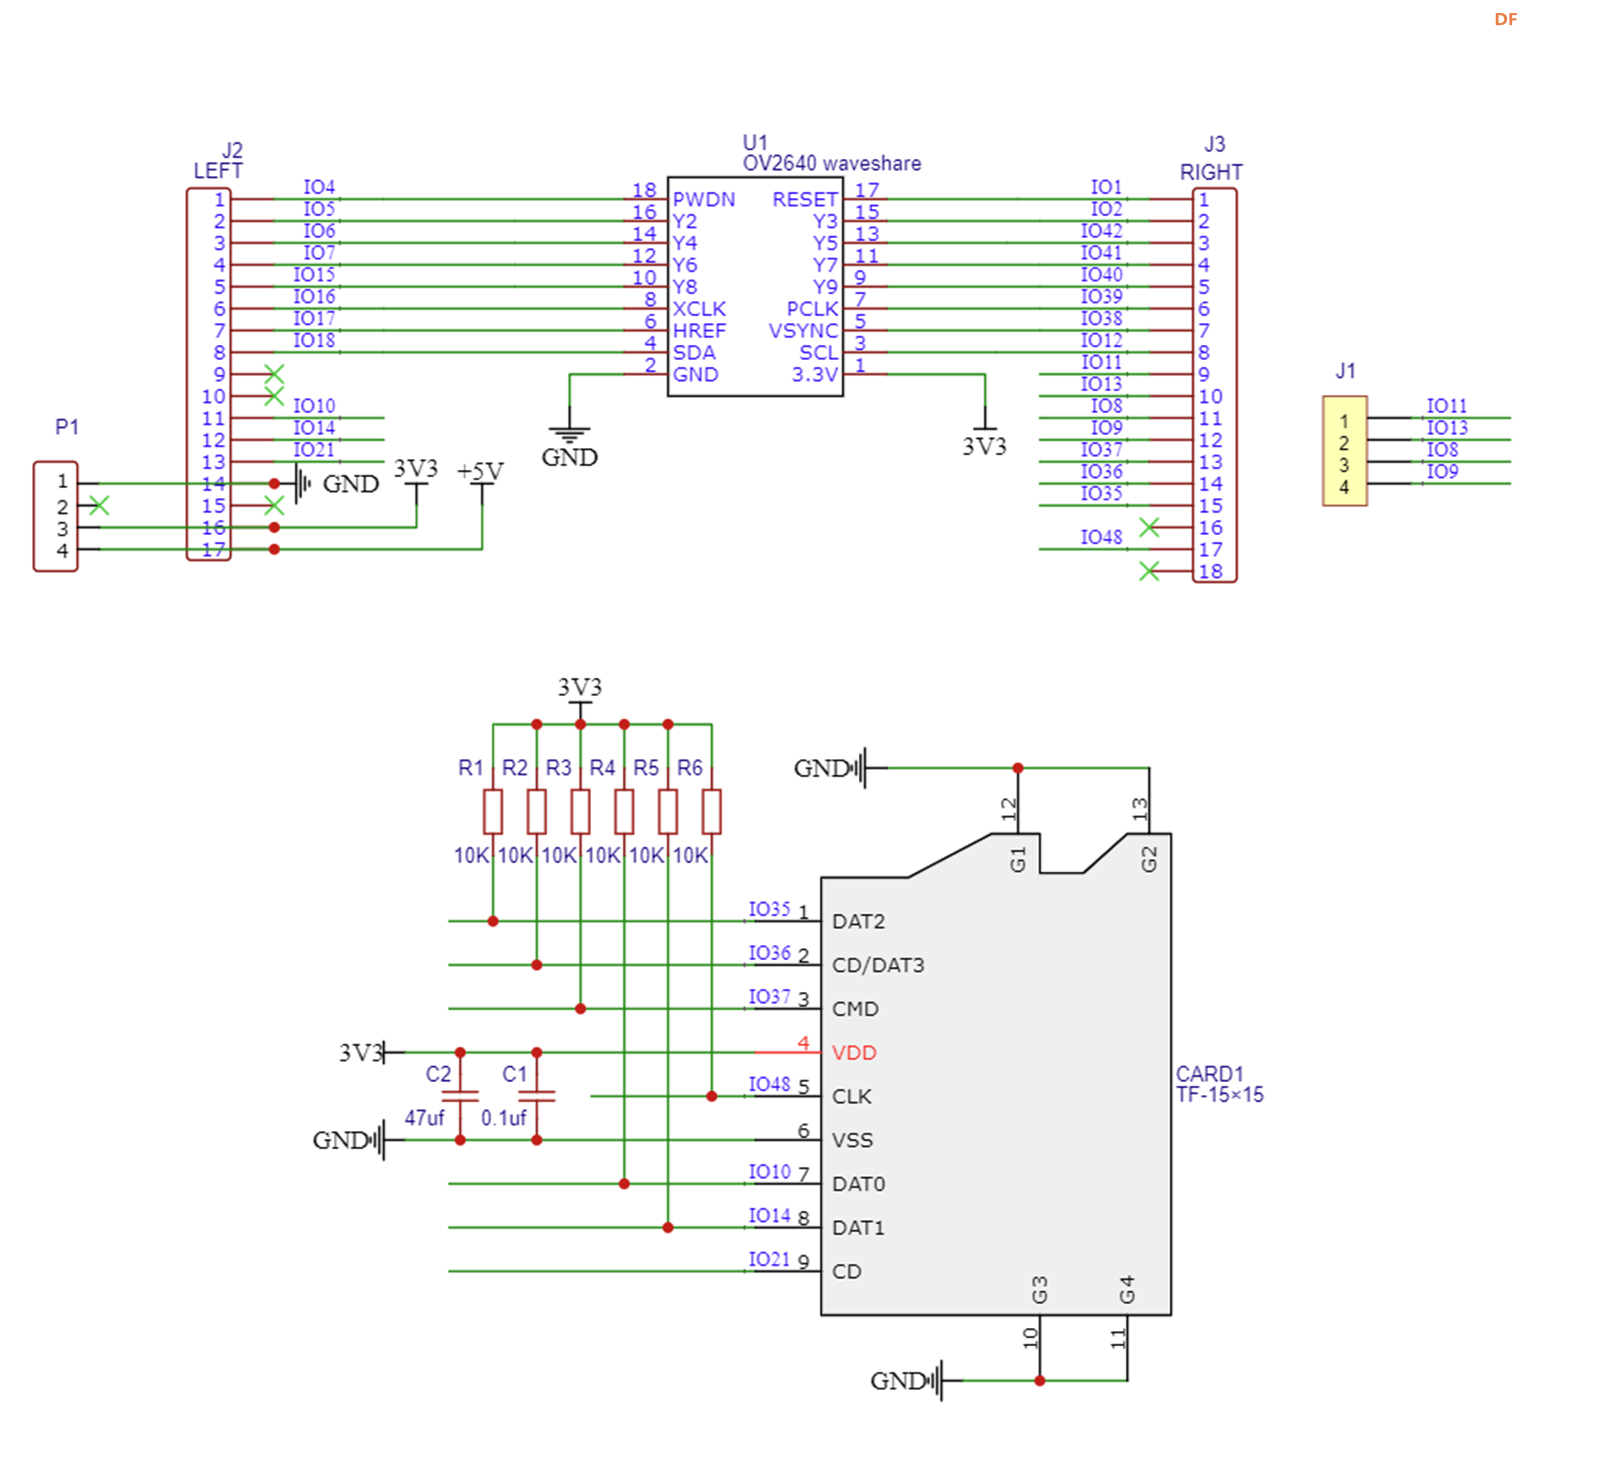Screen dimensions: 1603x1466
Task: Select no-connect X on J3 pin 18
Action: click(x=1149, y=571)
